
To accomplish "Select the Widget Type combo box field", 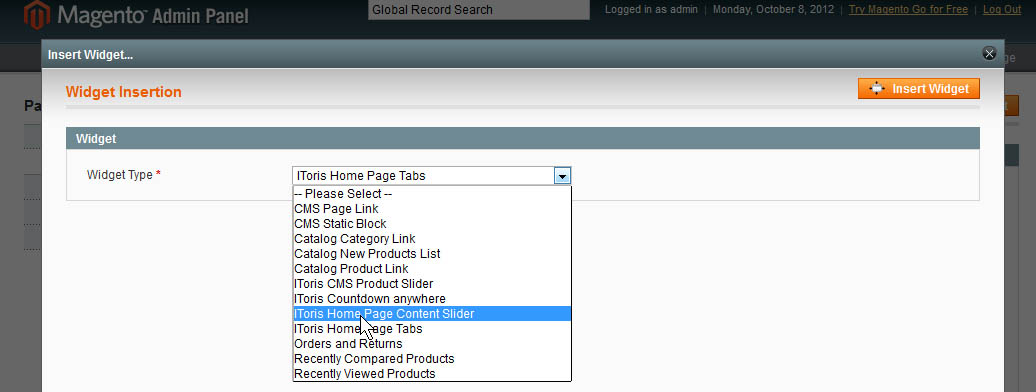I will [x=431, y=176].
